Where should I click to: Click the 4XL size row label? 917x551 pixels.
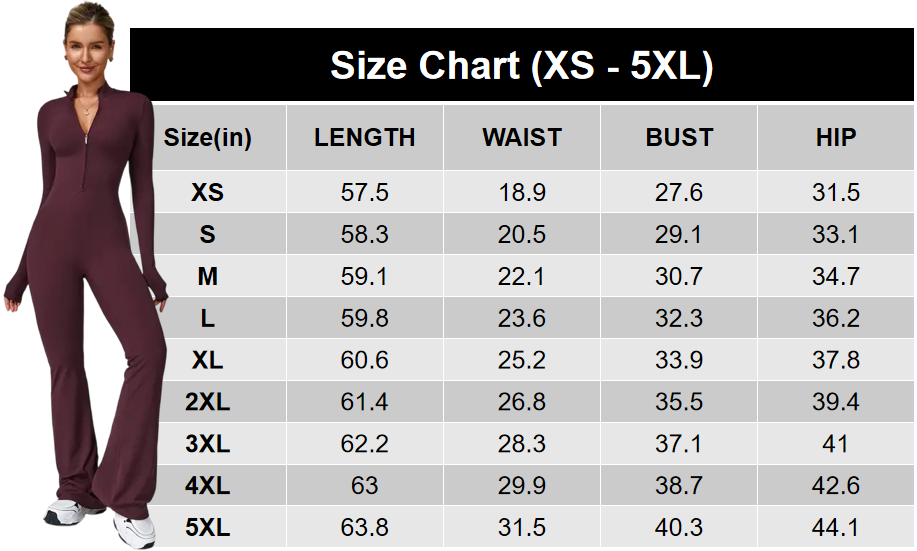pos(208,486)
